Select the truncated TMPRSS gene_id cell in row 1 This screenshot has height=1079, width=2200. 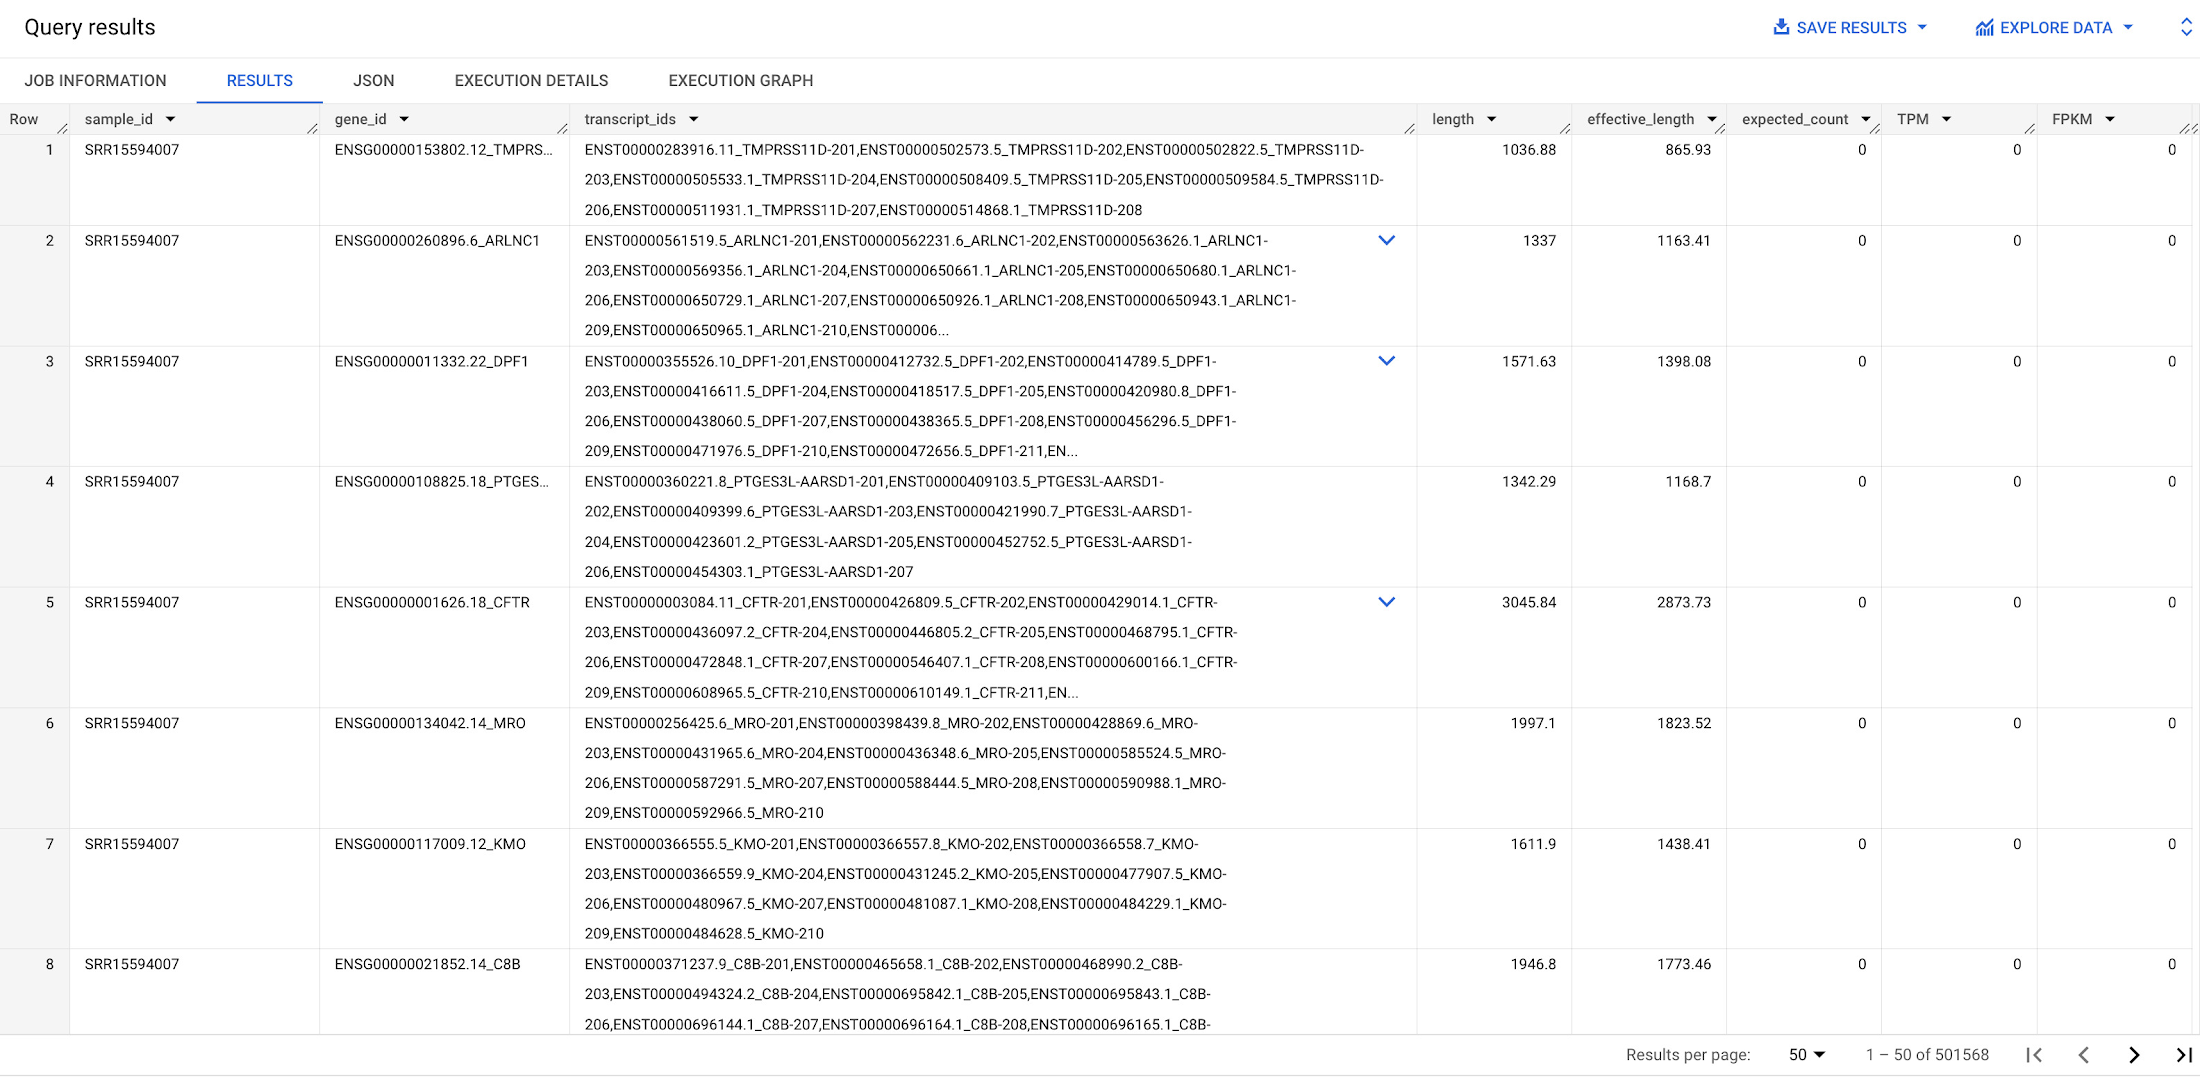444,150
